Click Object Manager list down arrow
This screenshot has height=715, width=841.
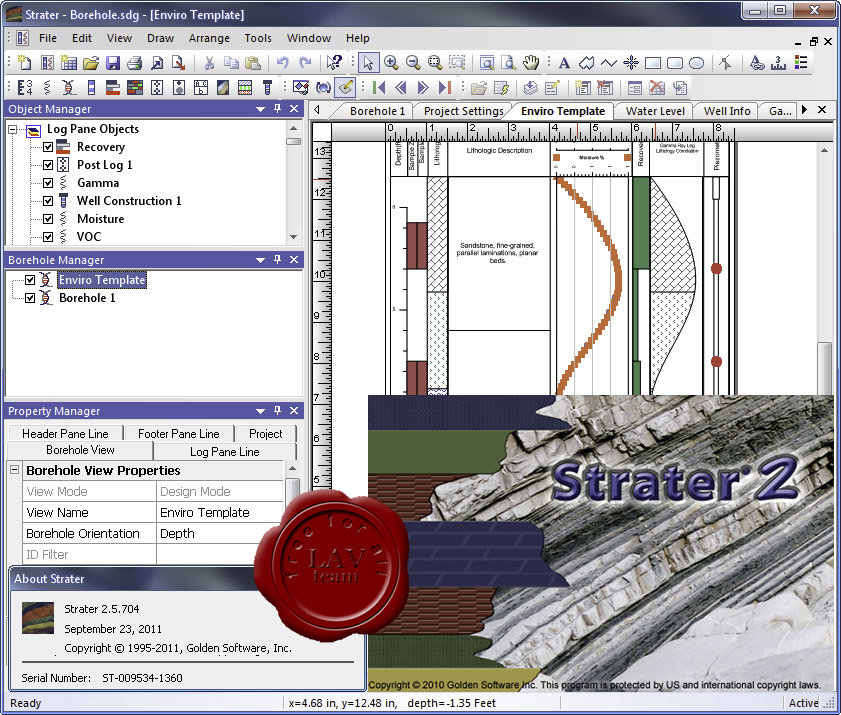(293, 237)
